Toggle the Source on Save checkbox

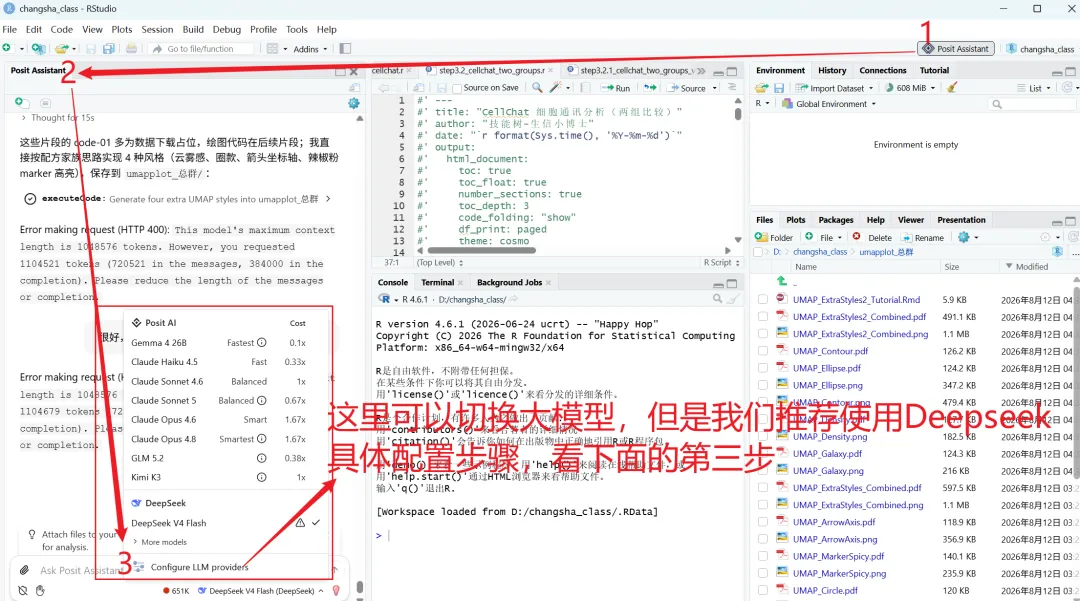click(x=457, y=88)
